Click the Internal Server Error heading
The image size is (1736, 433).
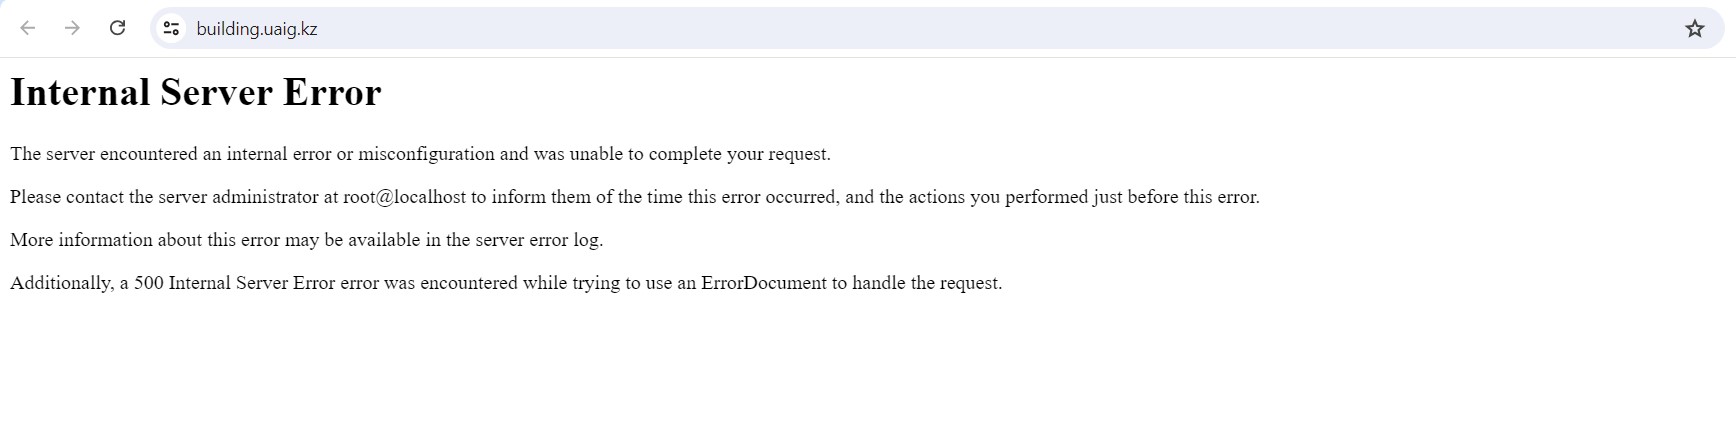pyautogui.click(x=196, y=92)
